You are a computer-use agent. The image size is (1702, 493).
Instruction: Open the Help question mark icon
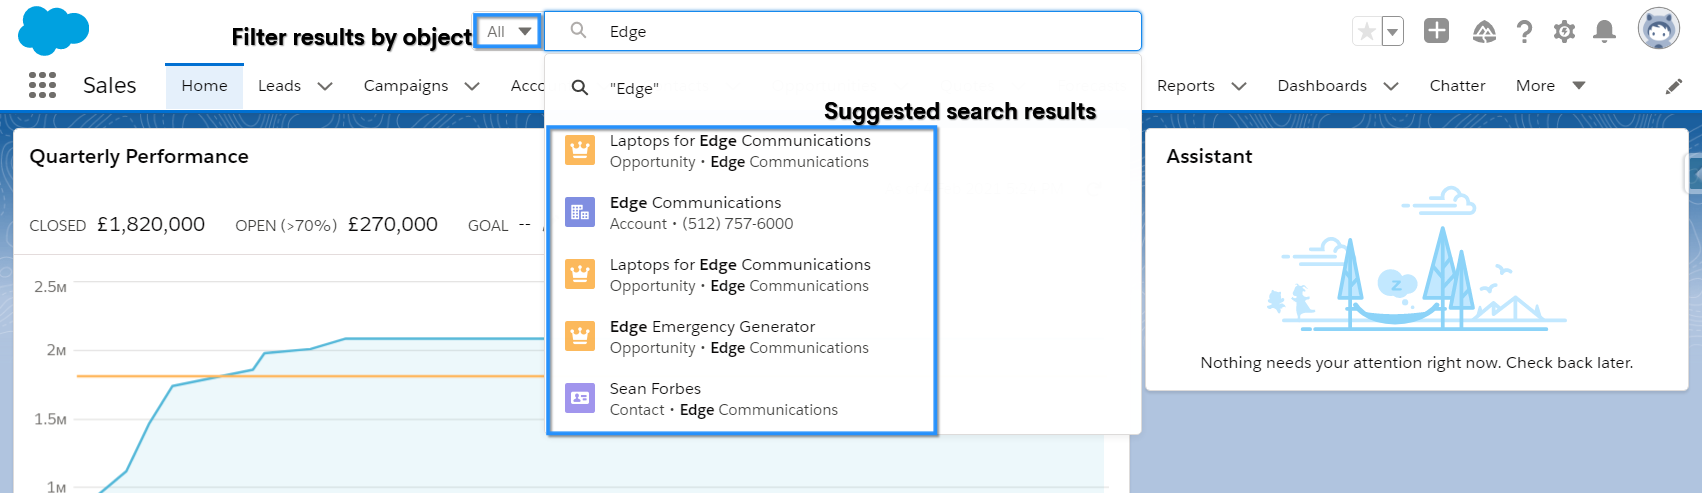click(1524, 32)
